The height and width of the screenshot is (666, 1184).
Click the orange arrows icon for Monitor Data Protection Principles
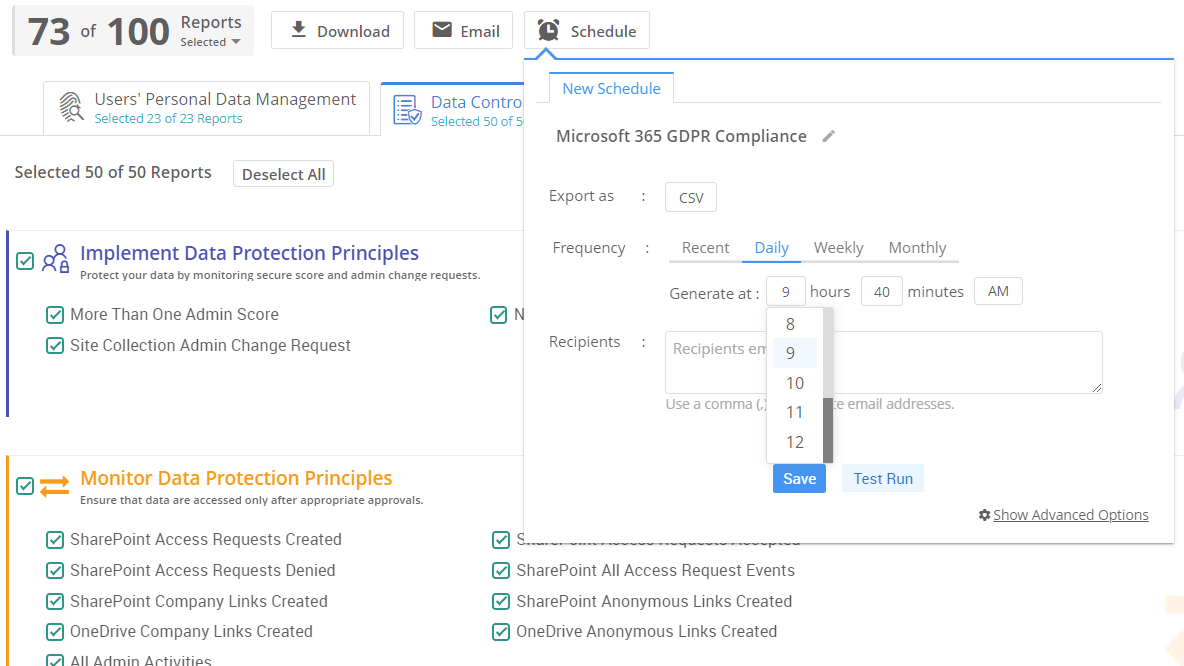pyautogui.click(x=56, y=486)
